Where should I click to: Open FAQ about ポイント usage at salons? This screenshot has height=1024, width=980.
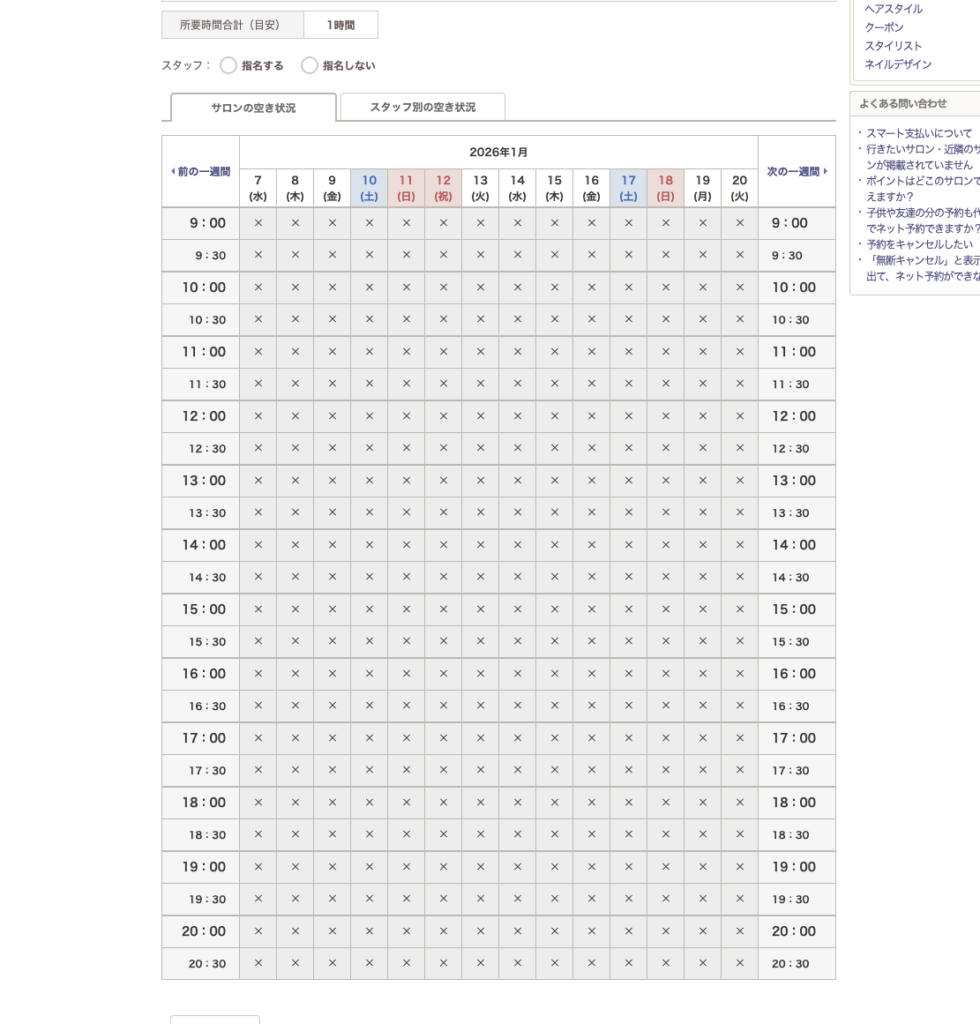click(x=922, y=181)
